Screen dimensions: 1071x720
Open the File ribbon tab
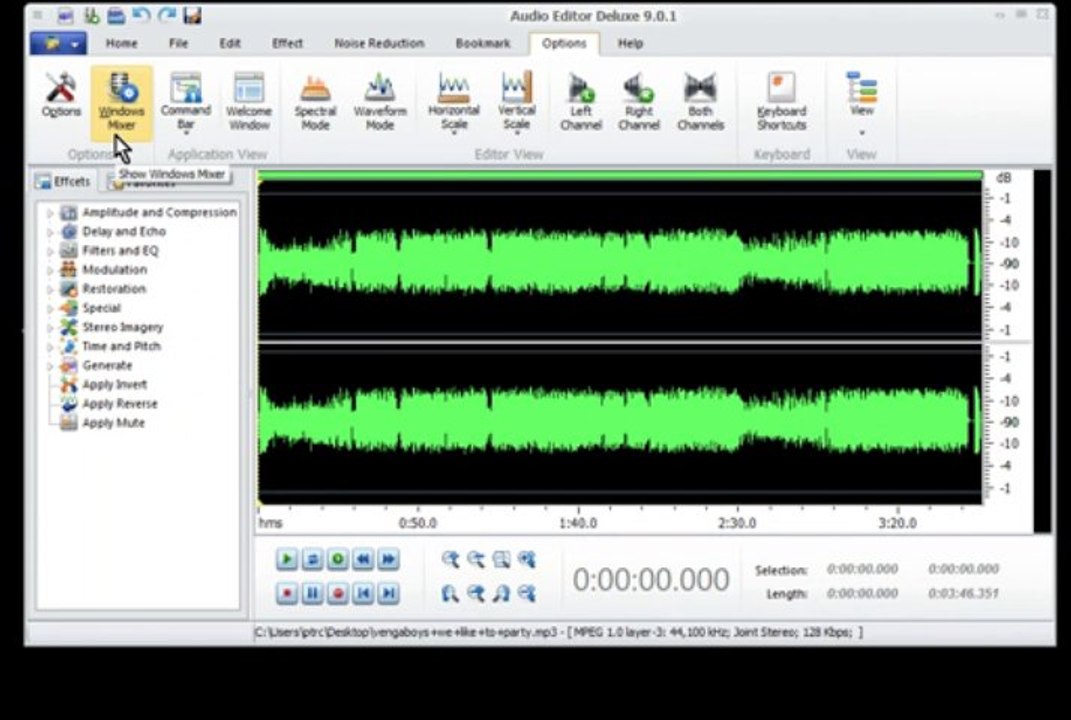pyautogui.click(x=178, y=43)
